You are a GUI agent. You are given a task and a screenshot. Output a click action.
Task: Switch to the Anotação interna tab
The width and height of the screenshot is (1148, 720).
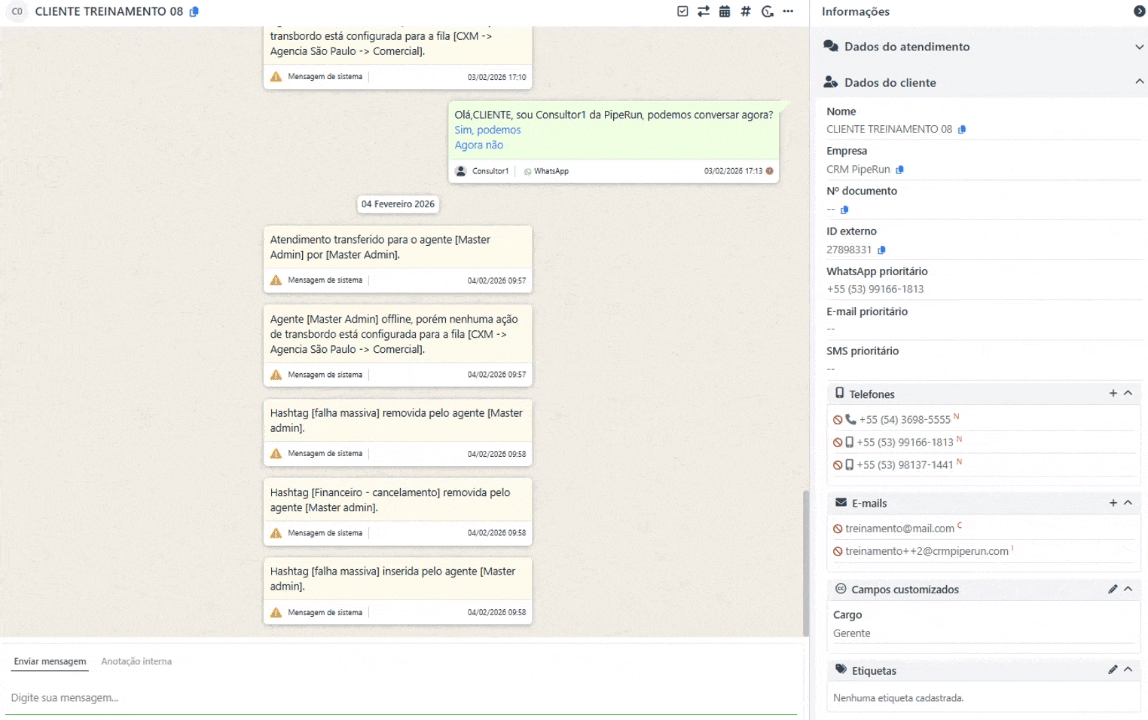pyautogui.click(x=136, y=662)
